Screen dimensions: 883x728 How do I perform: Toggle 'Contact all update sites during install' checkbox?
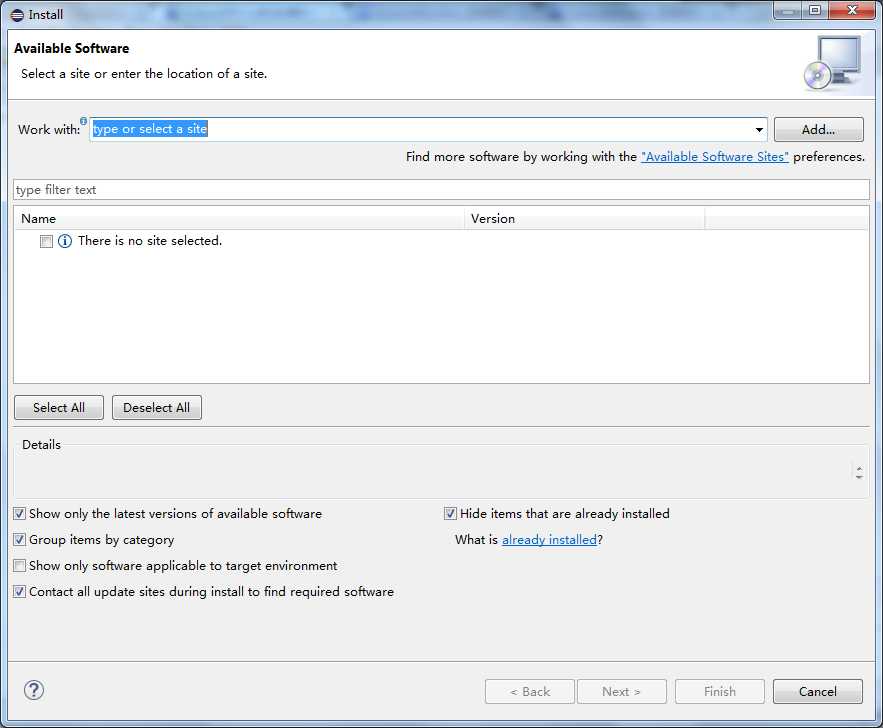[x=20, y=591]
